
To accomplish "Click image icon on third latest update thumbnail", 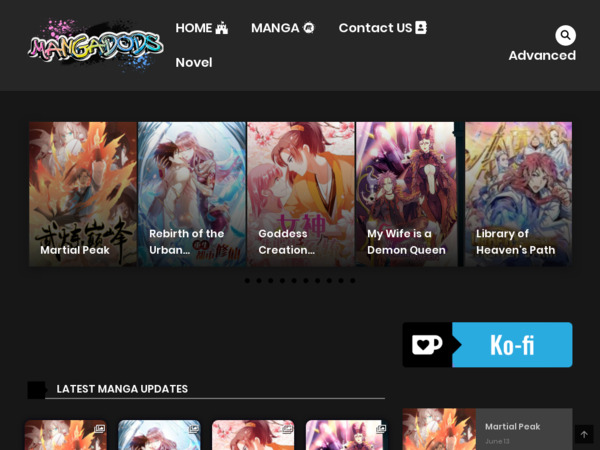I will tap(287, 429).
